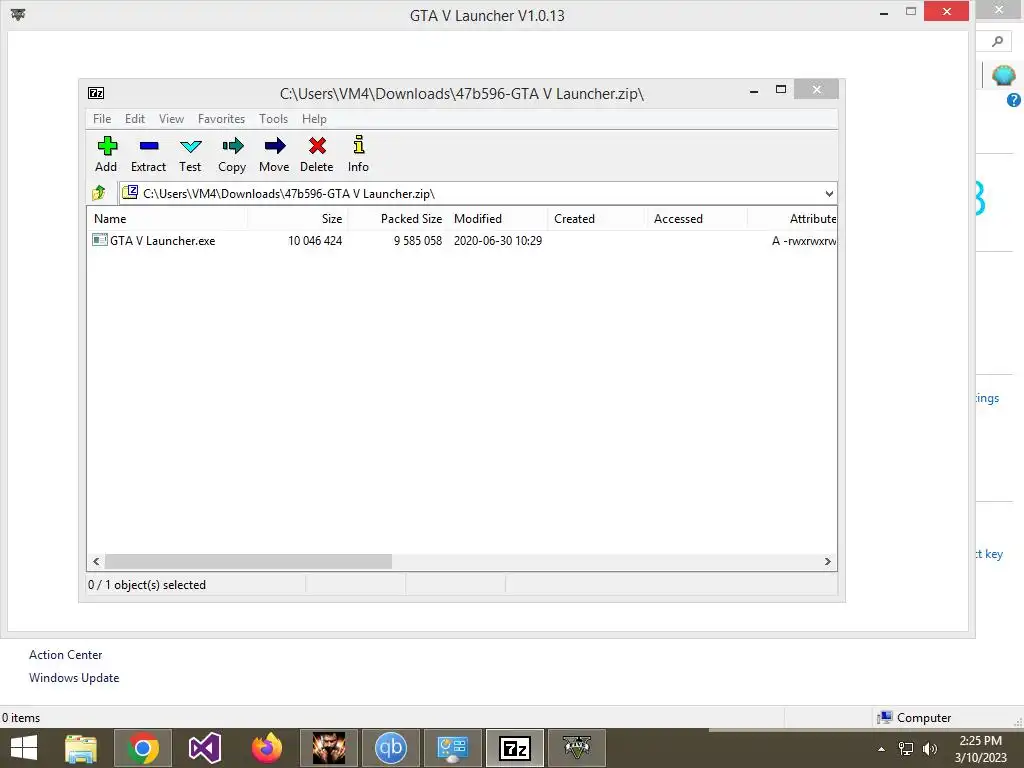Switch to GTA V Launcher taskbar icon
The height and width of the screenshot is (768, 1024).
[x=577, y=748]
